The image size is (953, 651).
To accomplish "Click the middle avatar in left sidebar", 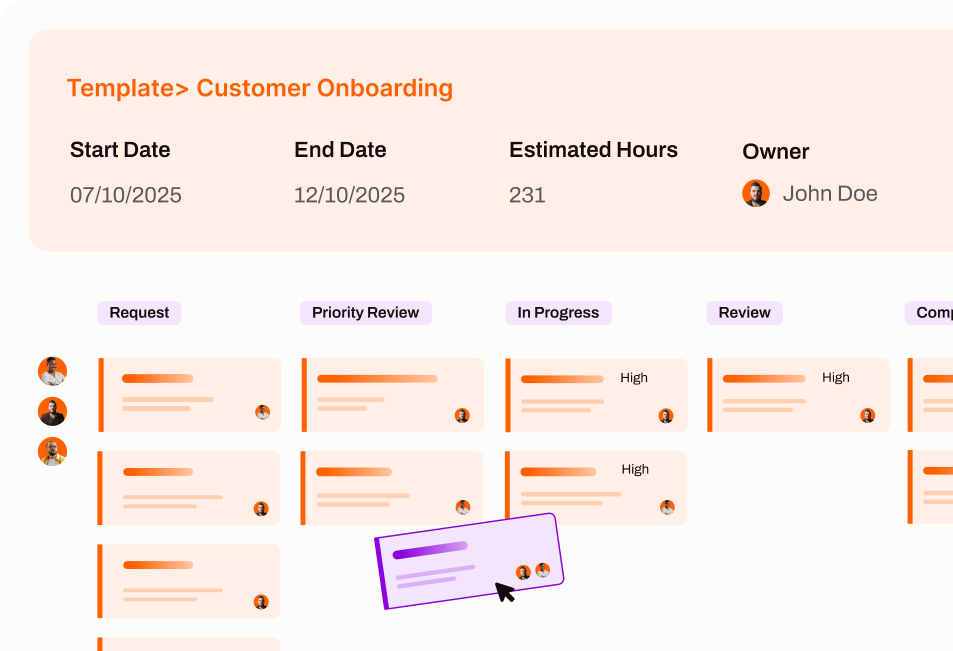I will tap(52, 411).
